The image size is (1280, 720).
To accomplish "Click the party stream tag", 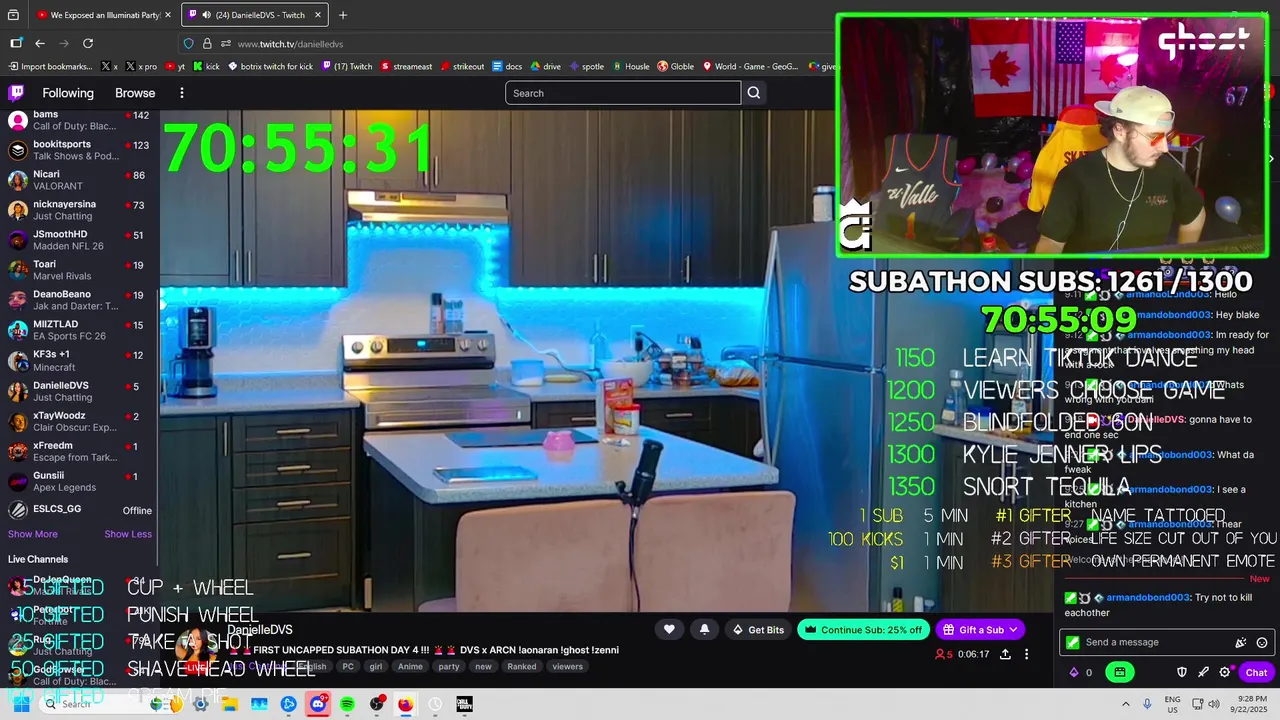I will pyautogui.click(x=449, y=666).
